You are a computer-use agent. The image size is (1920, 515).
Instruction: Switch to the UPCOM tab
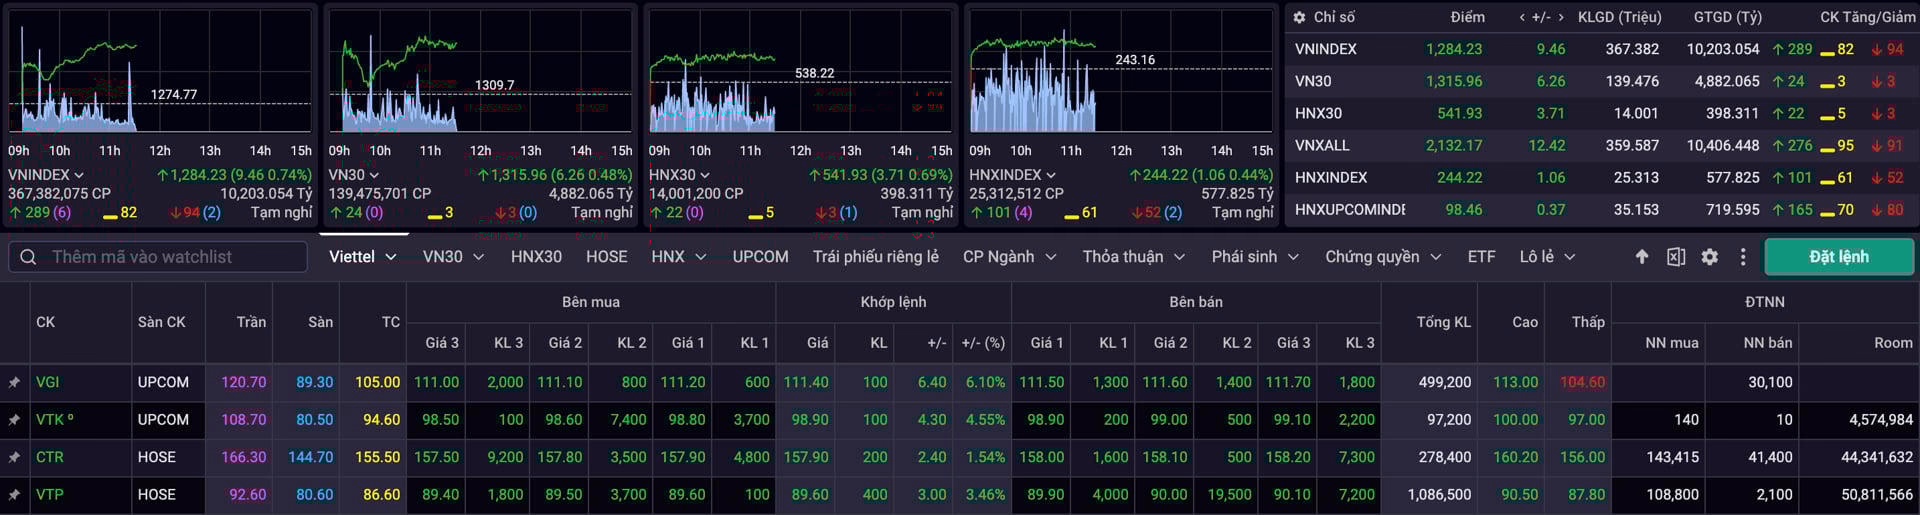click(760, 257)
